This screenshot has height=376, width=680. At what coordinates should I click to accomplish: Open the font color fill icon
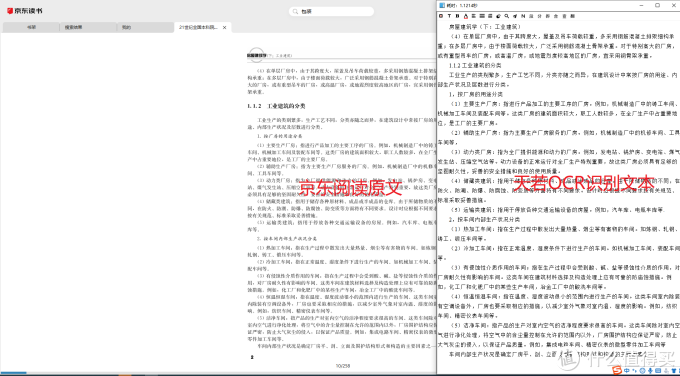tap(466, 16)
